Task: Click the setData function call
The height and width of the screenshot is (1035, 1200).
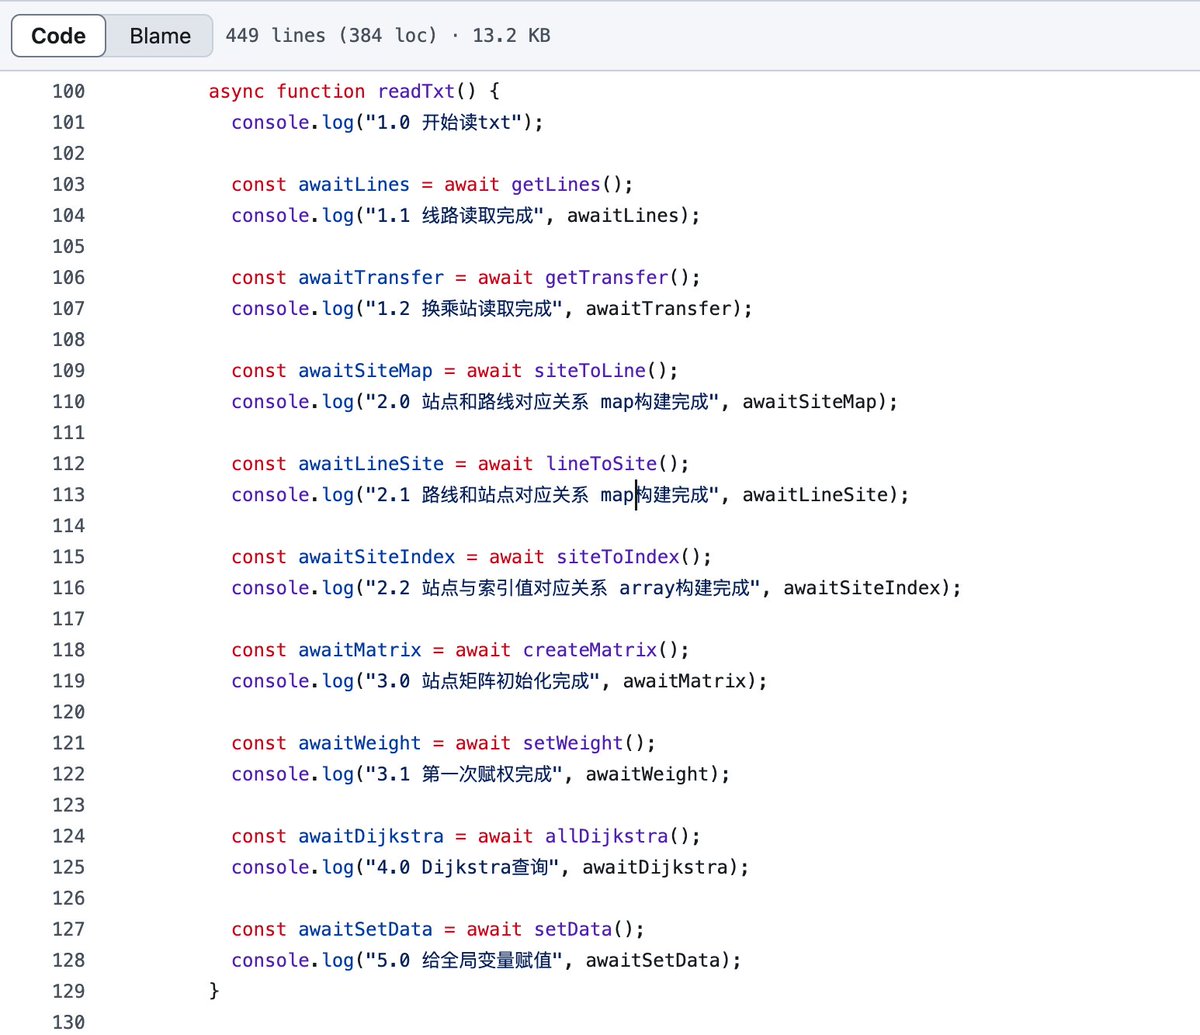Action: tap(573, 928)
